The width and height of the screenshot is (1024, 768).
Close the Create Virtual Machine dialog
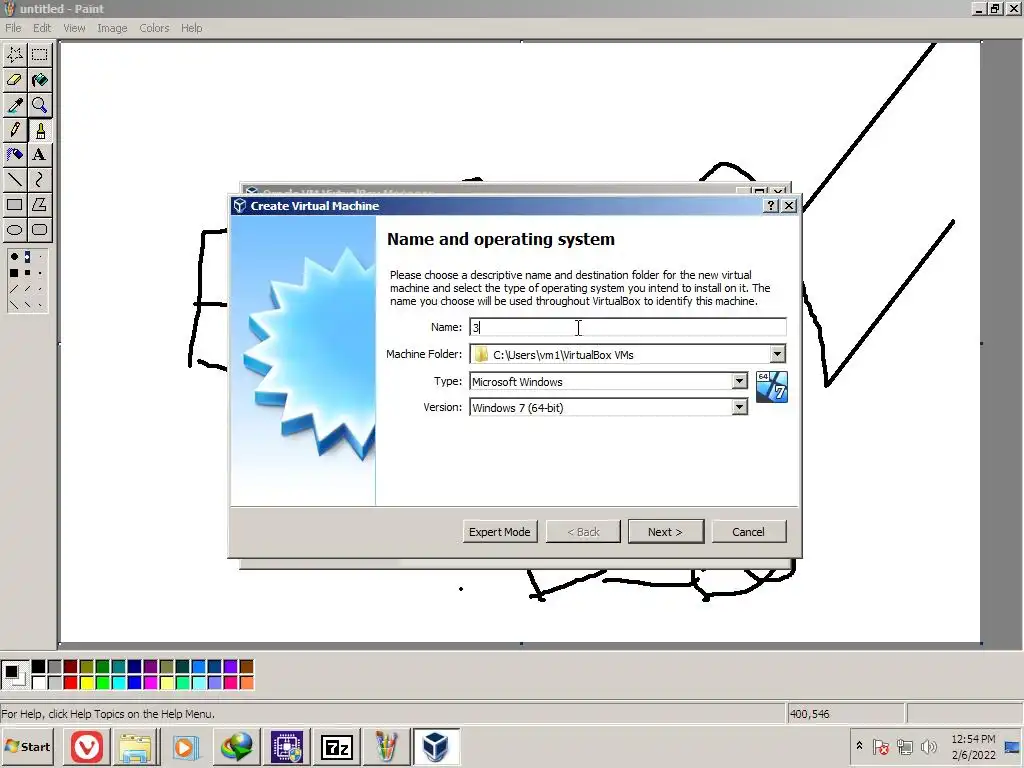pyautogui.click(x=789, y=206)
